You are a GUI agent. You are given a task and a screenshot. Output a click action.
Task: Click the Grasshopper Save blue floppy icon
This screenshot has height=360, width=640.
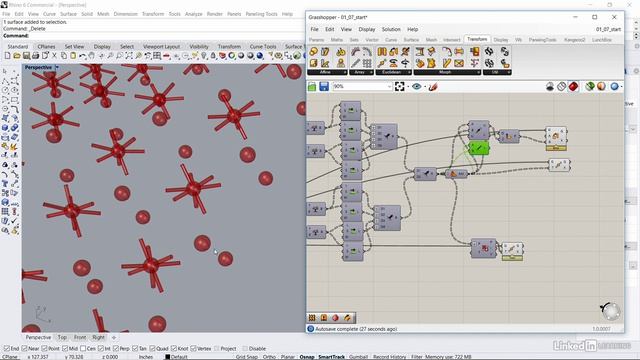324,87
